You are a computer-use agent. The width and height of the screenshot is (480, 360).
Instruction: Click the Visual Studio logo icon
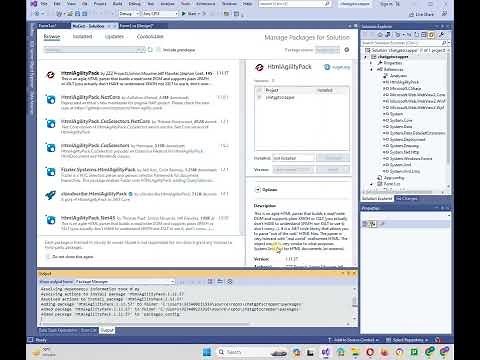click(33, 4)
